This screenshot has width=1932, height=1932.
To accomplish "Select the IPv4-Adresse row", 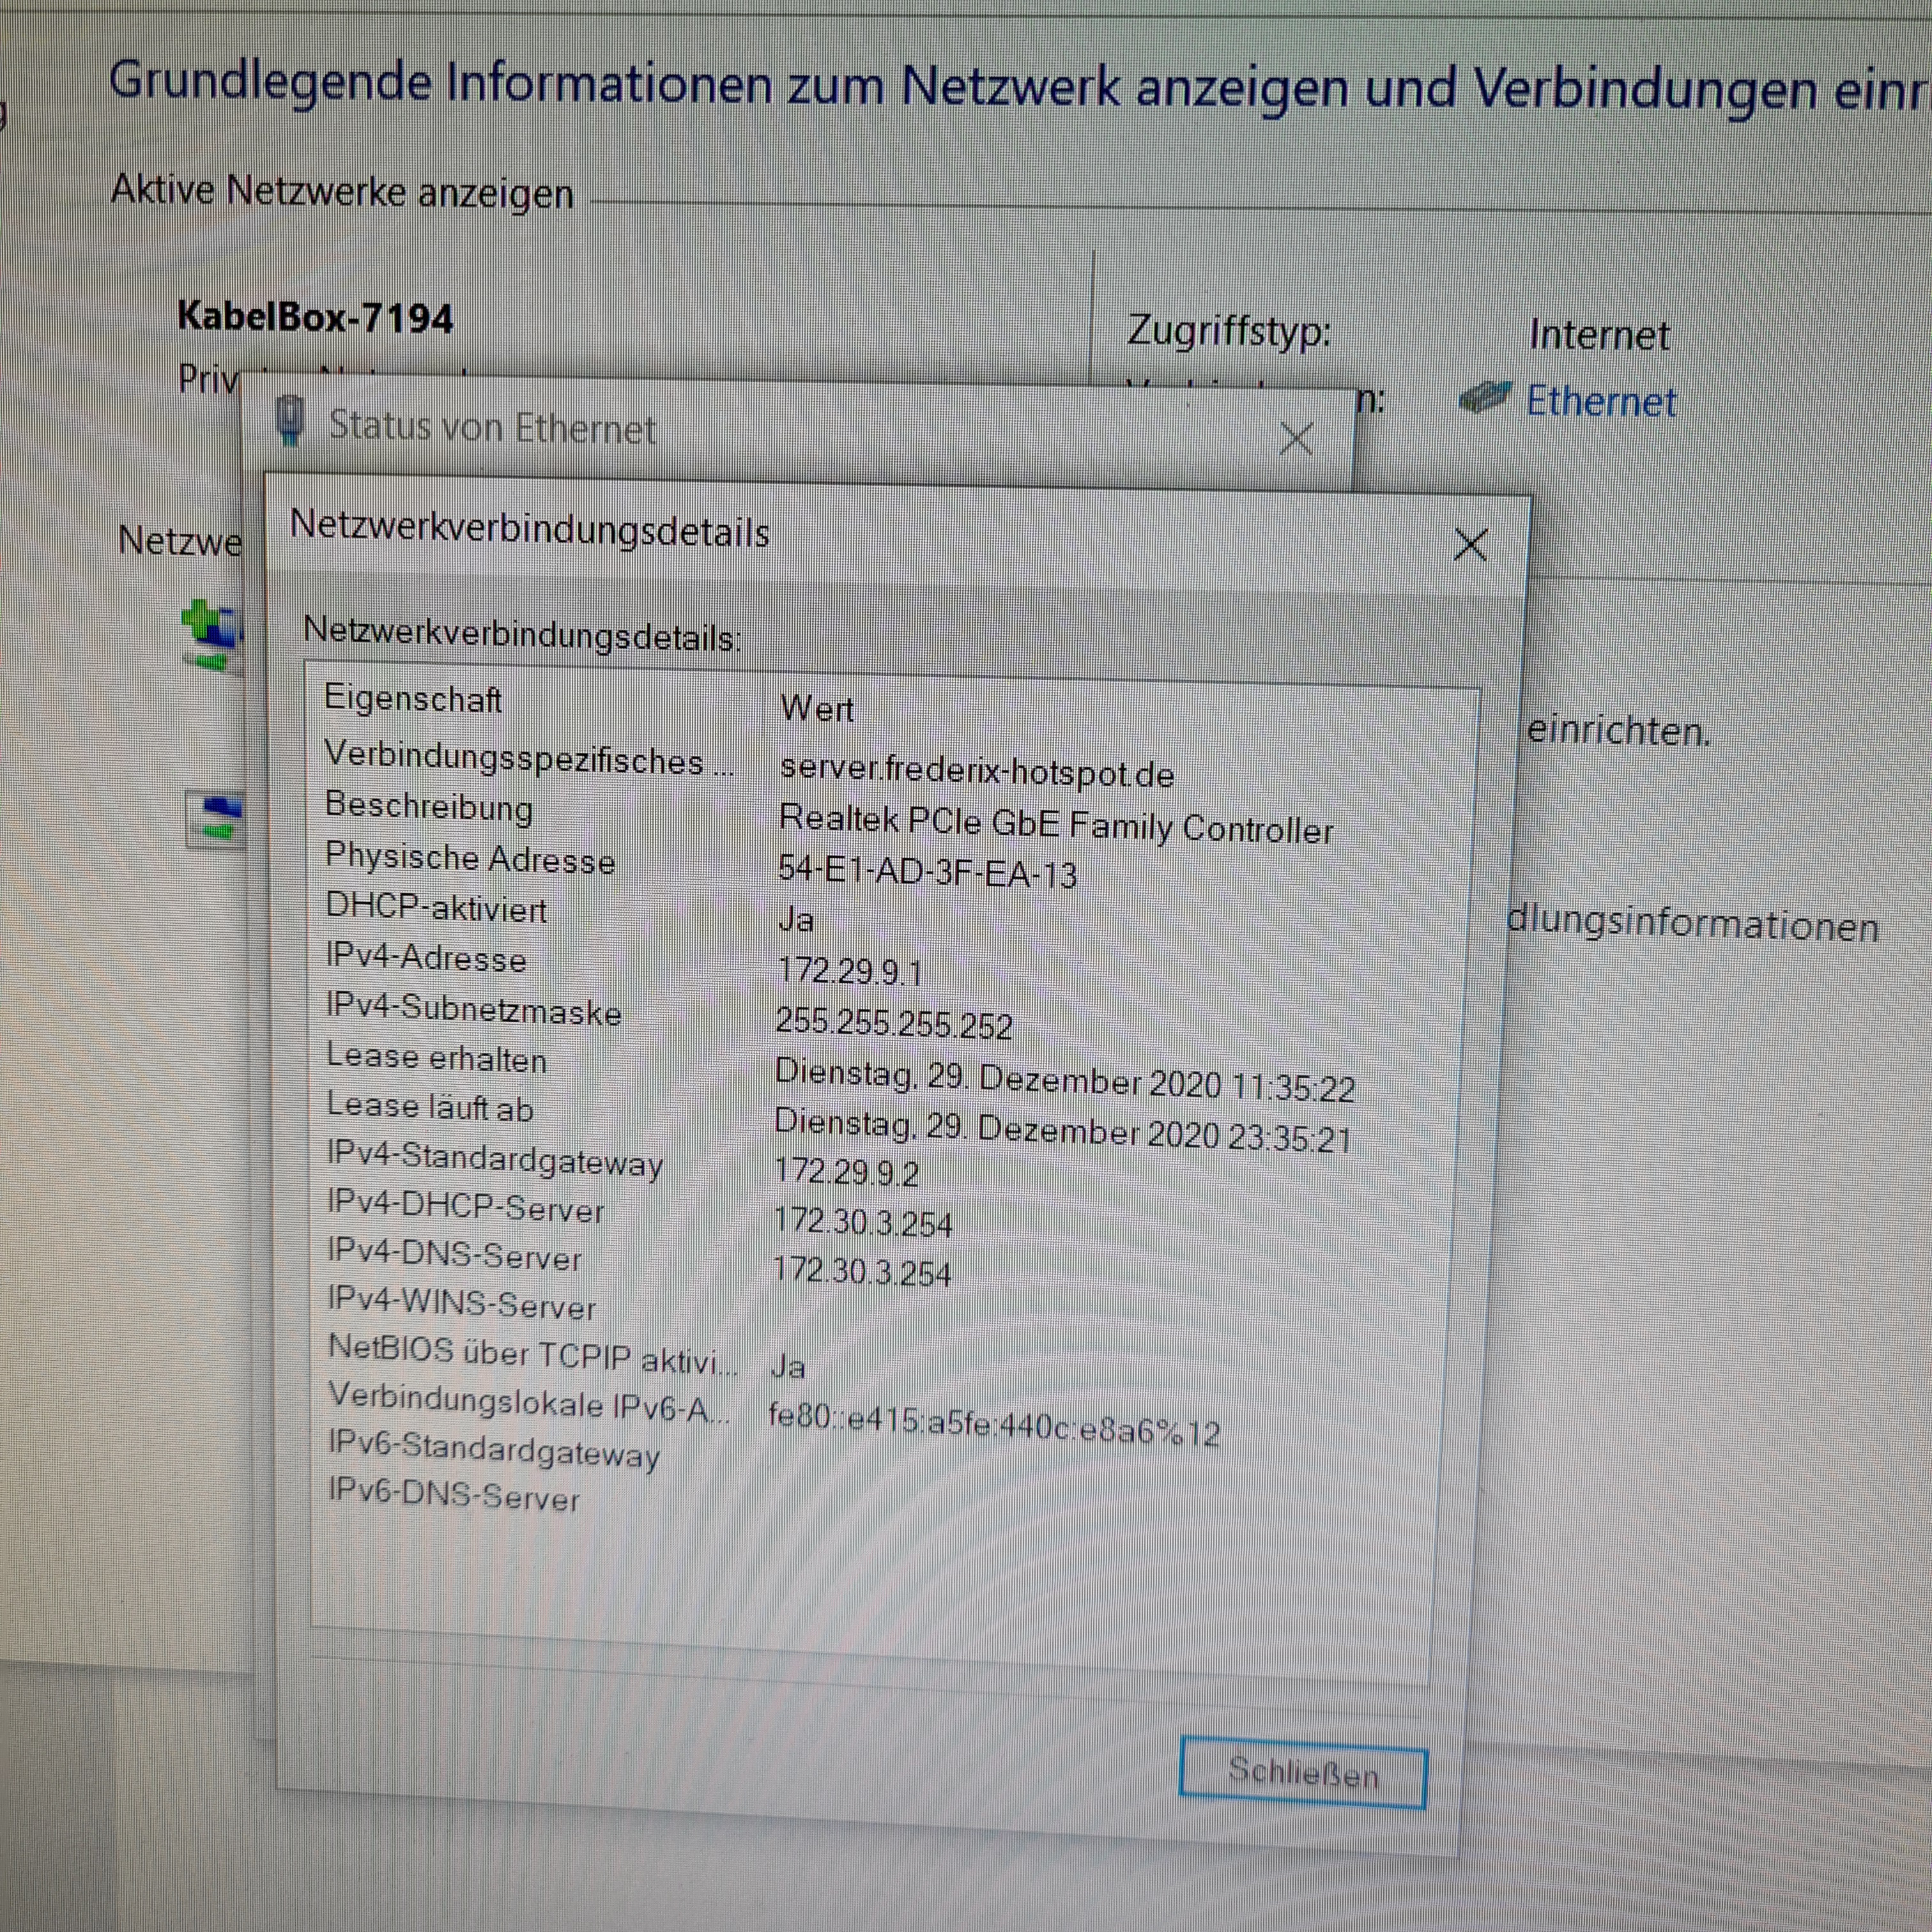I will tap(426, 957).
